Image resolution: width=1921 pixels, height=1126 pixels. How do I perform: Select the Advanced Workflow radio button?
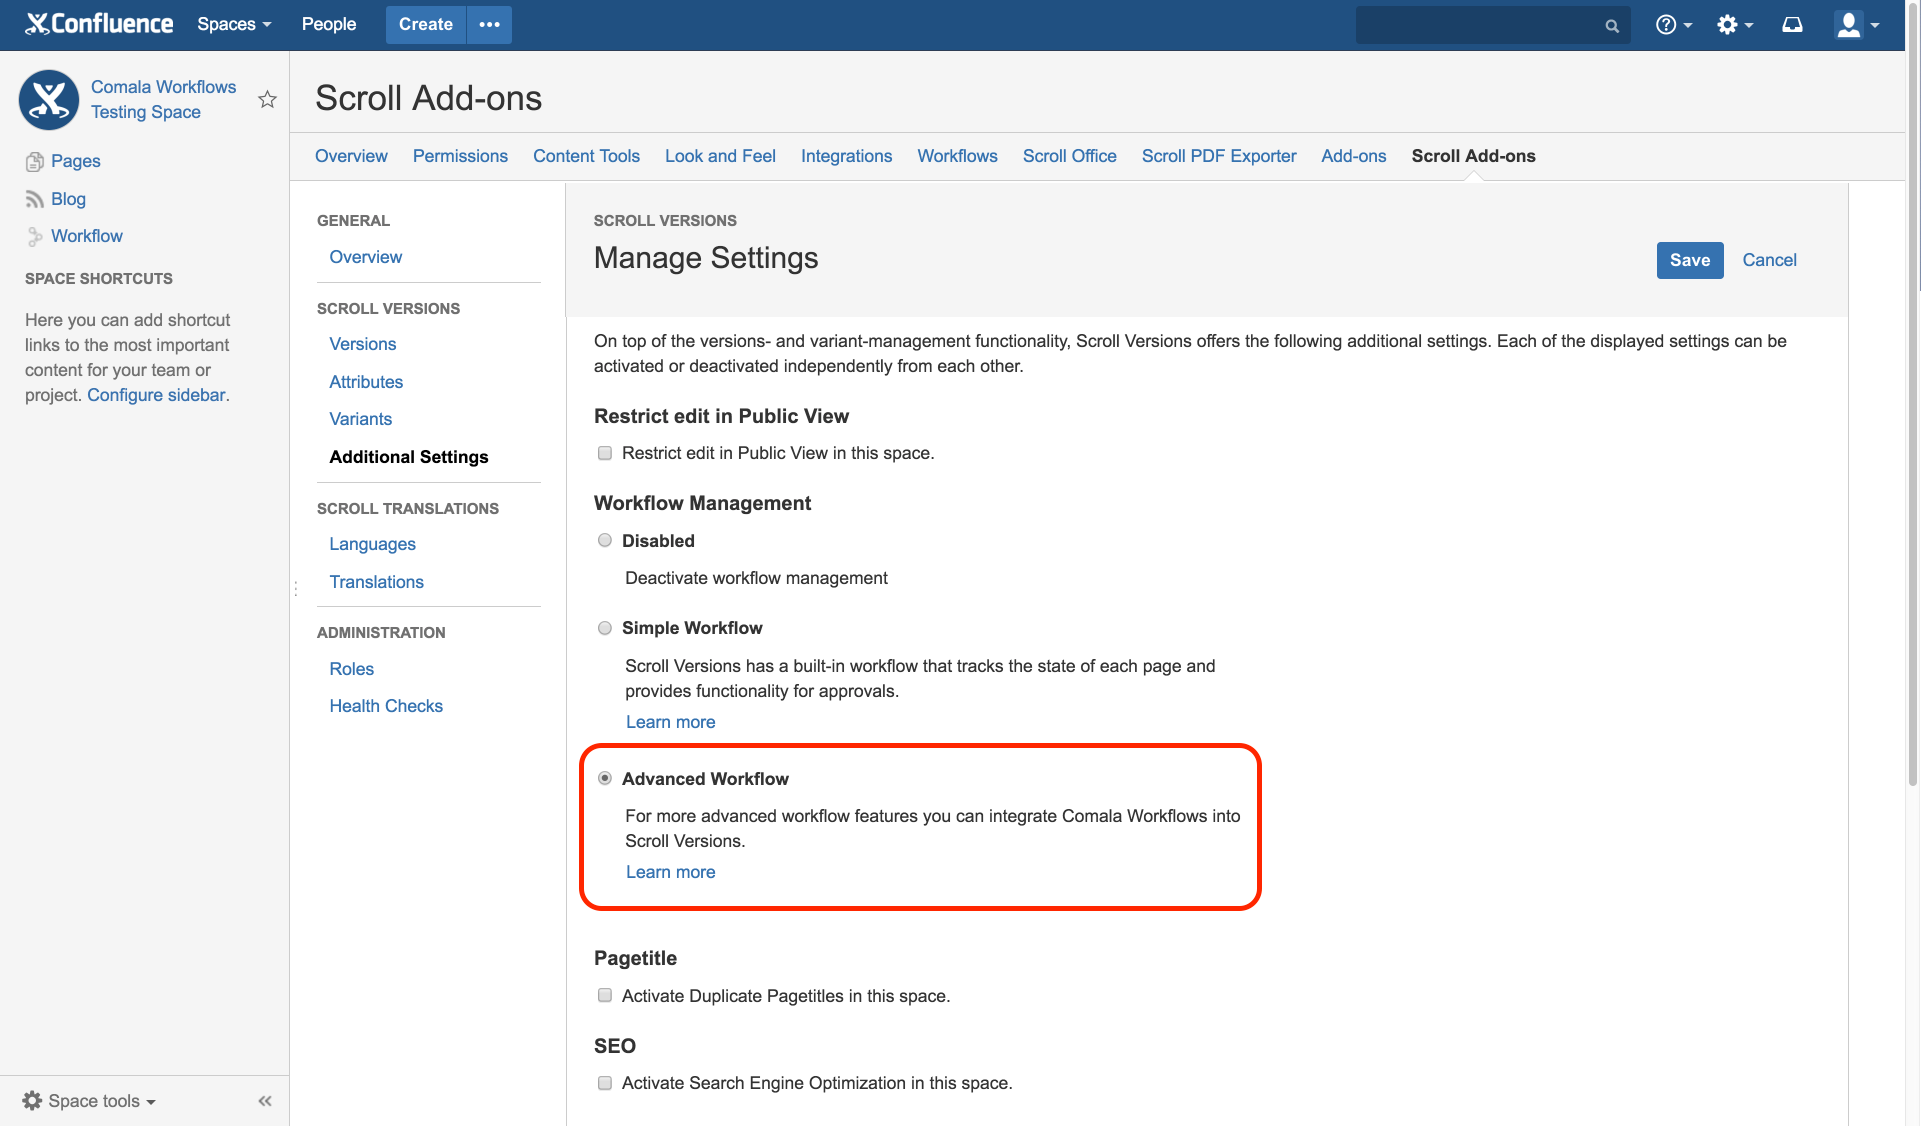(x=605, y=777)
